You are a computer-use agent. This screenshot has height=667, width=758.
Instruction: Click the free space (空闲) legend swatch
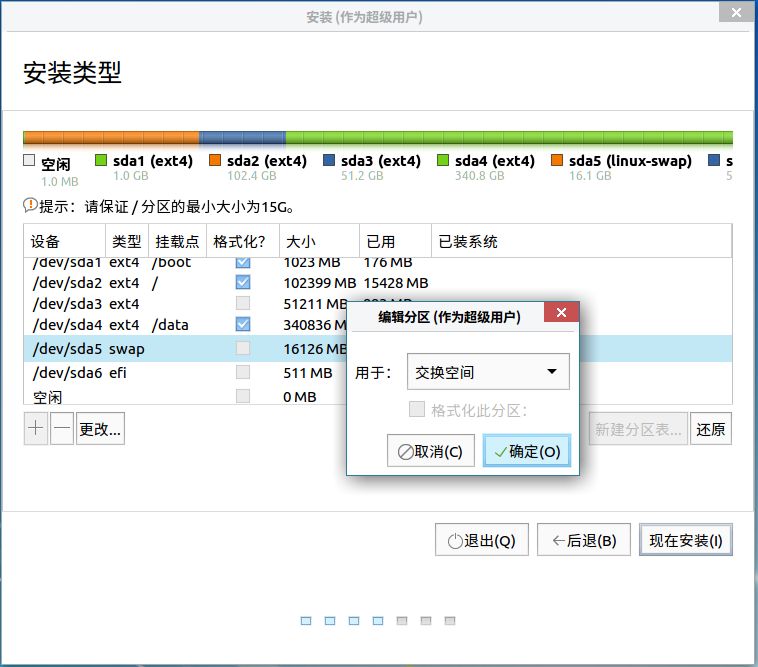point(29,160)
